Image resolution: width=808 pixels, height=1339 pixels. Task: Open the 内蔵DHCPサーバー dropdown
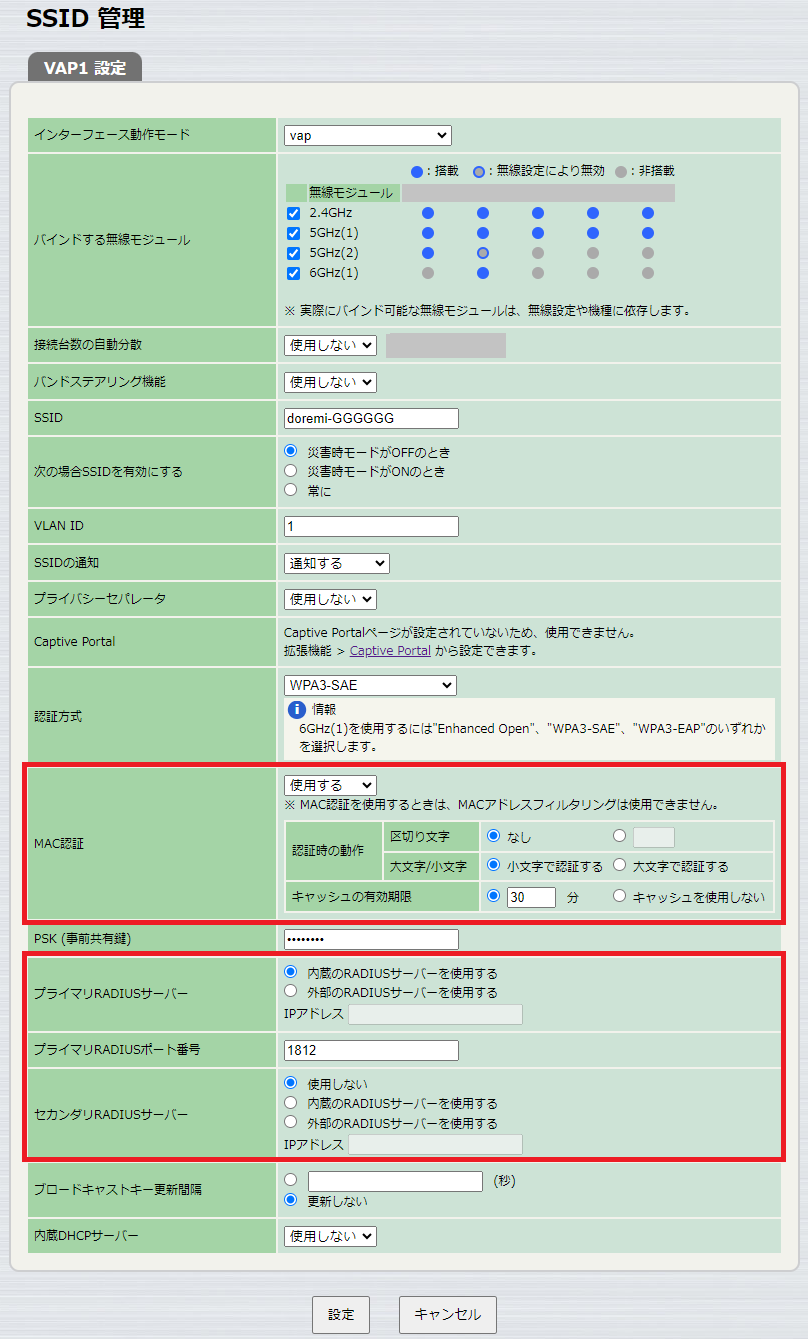329,1236
